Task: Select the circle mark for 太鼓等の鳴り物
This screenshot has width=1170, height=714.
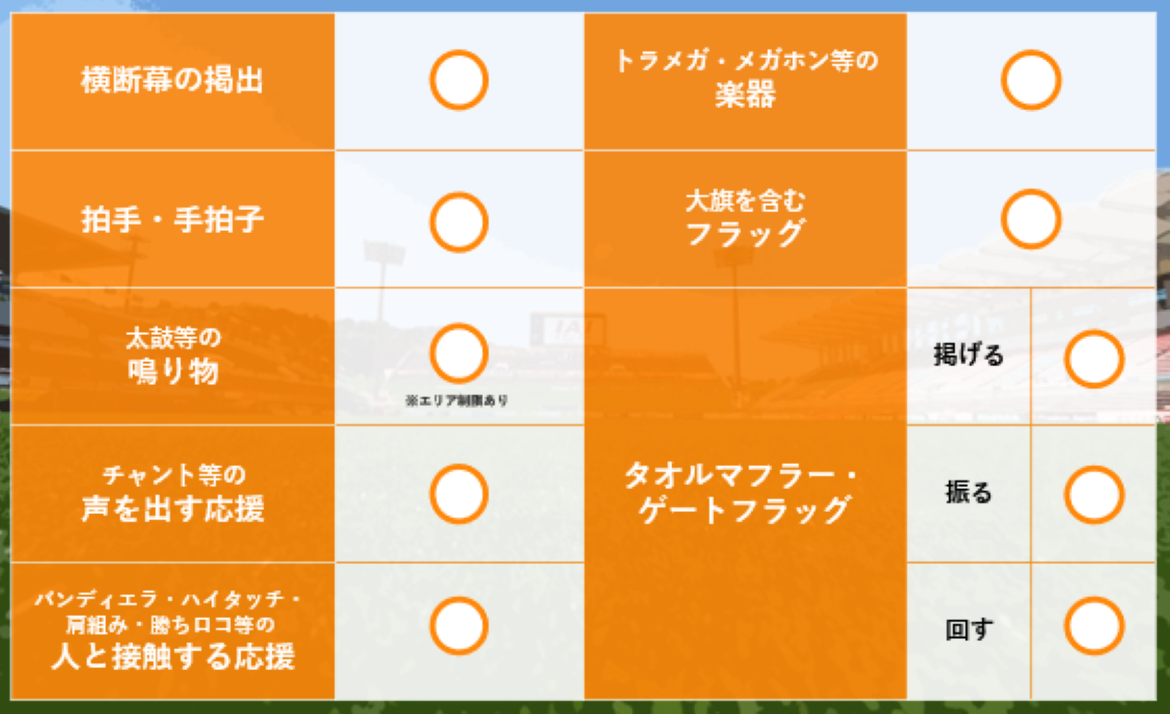Action: point(459,353)
